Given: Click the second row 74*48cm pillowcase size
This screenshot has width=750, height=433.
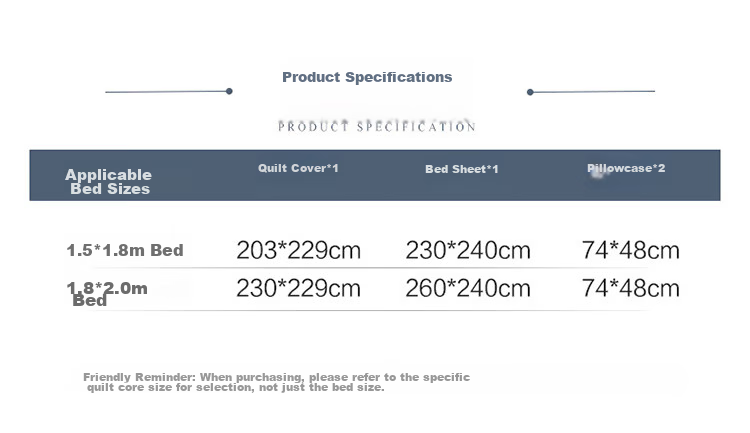Looking at the screenshot, I should coord(630,288).
